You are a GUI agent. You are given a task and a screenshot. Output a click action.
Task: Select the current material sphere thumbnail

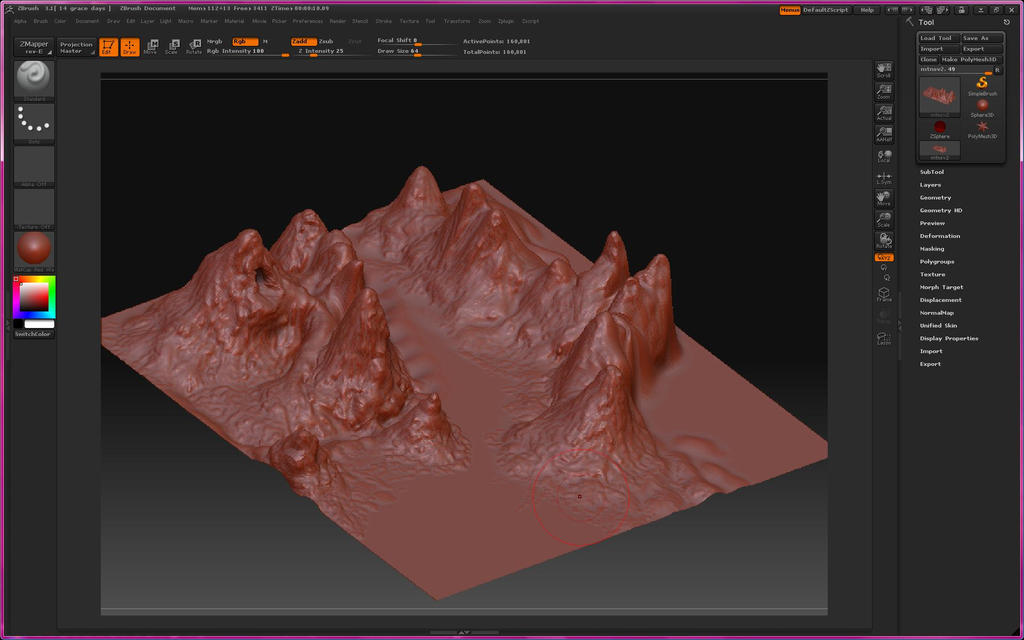[x=33, y=247]
